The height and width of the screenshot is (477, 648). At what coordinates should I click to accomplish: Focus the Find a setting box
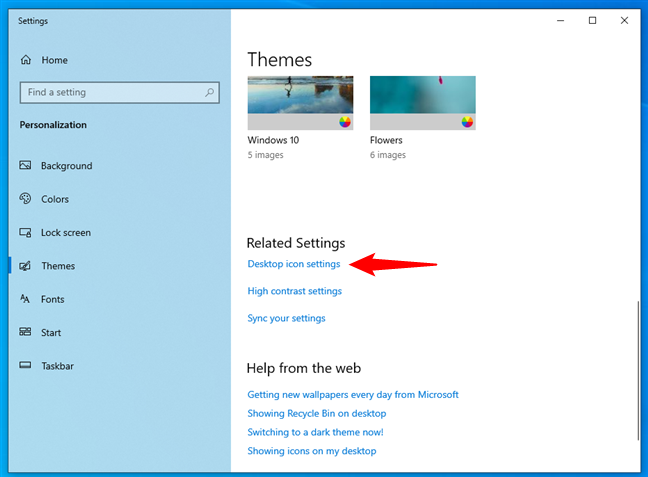click(x=119, y=92)
